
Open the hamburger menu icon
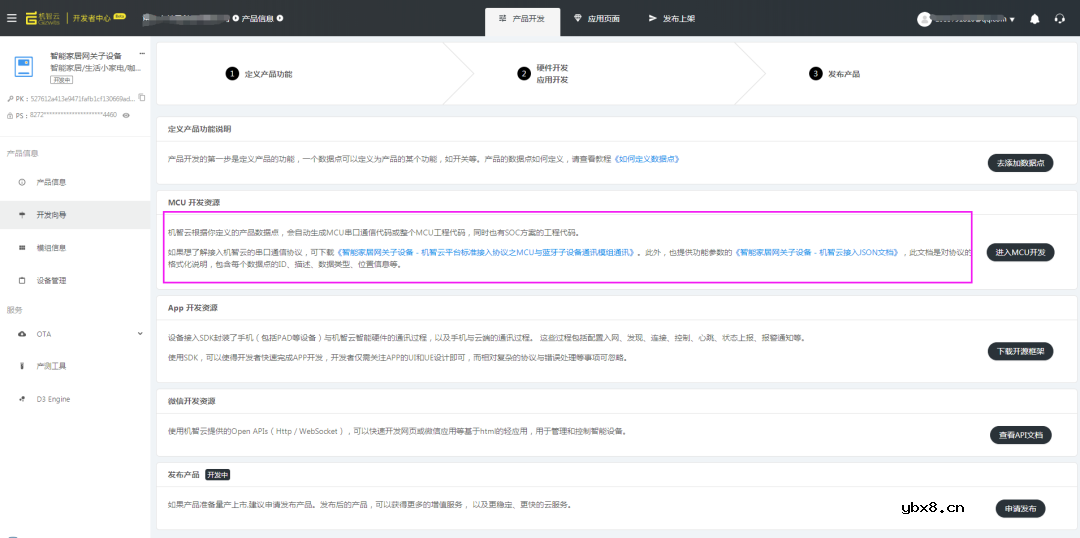[12, 19]
